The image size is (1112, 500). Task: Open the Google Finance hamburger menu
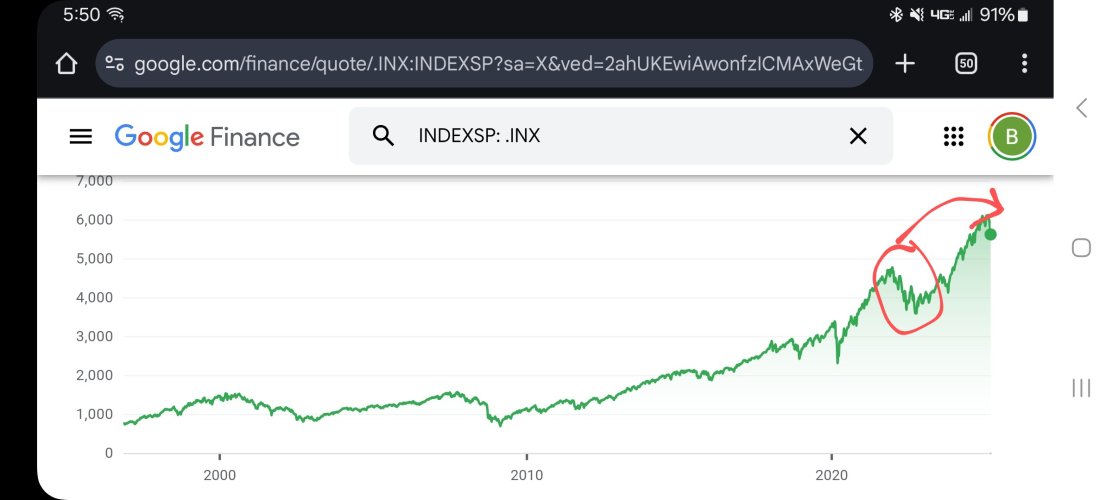pos(81,136)
